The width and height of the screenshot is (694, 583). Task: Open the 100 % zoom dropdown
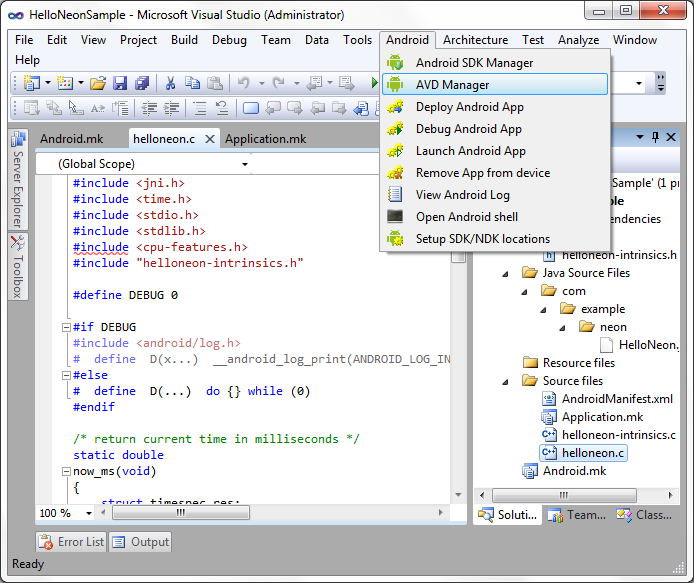click(x=89, y=513)
